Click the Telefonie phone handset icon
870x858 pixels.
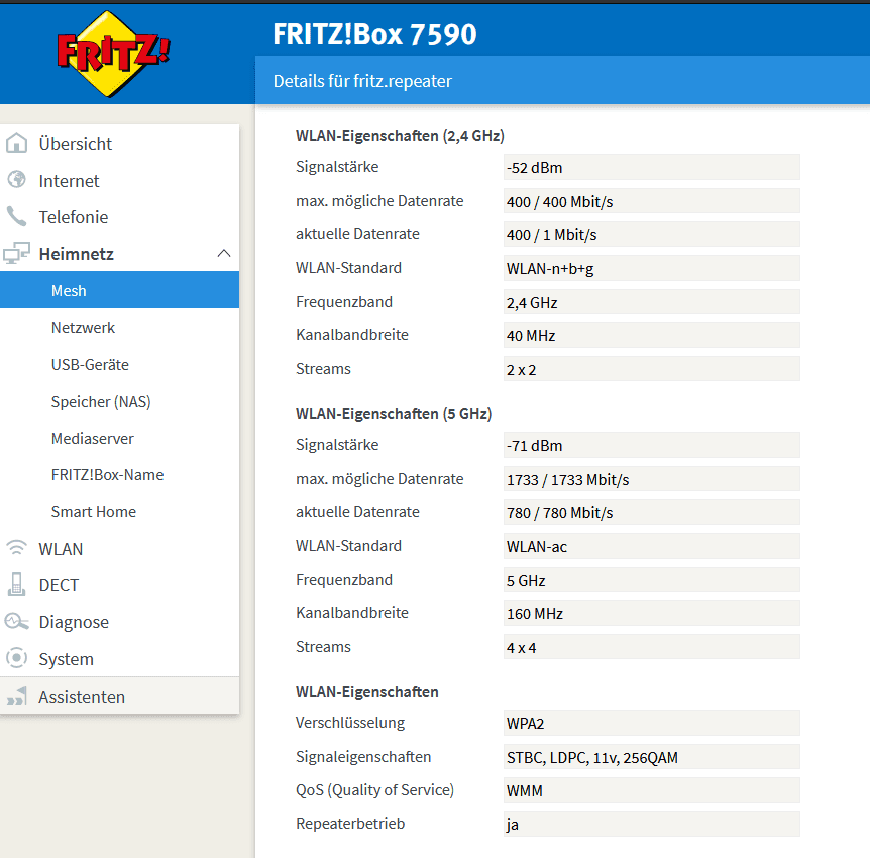[16, 216]
